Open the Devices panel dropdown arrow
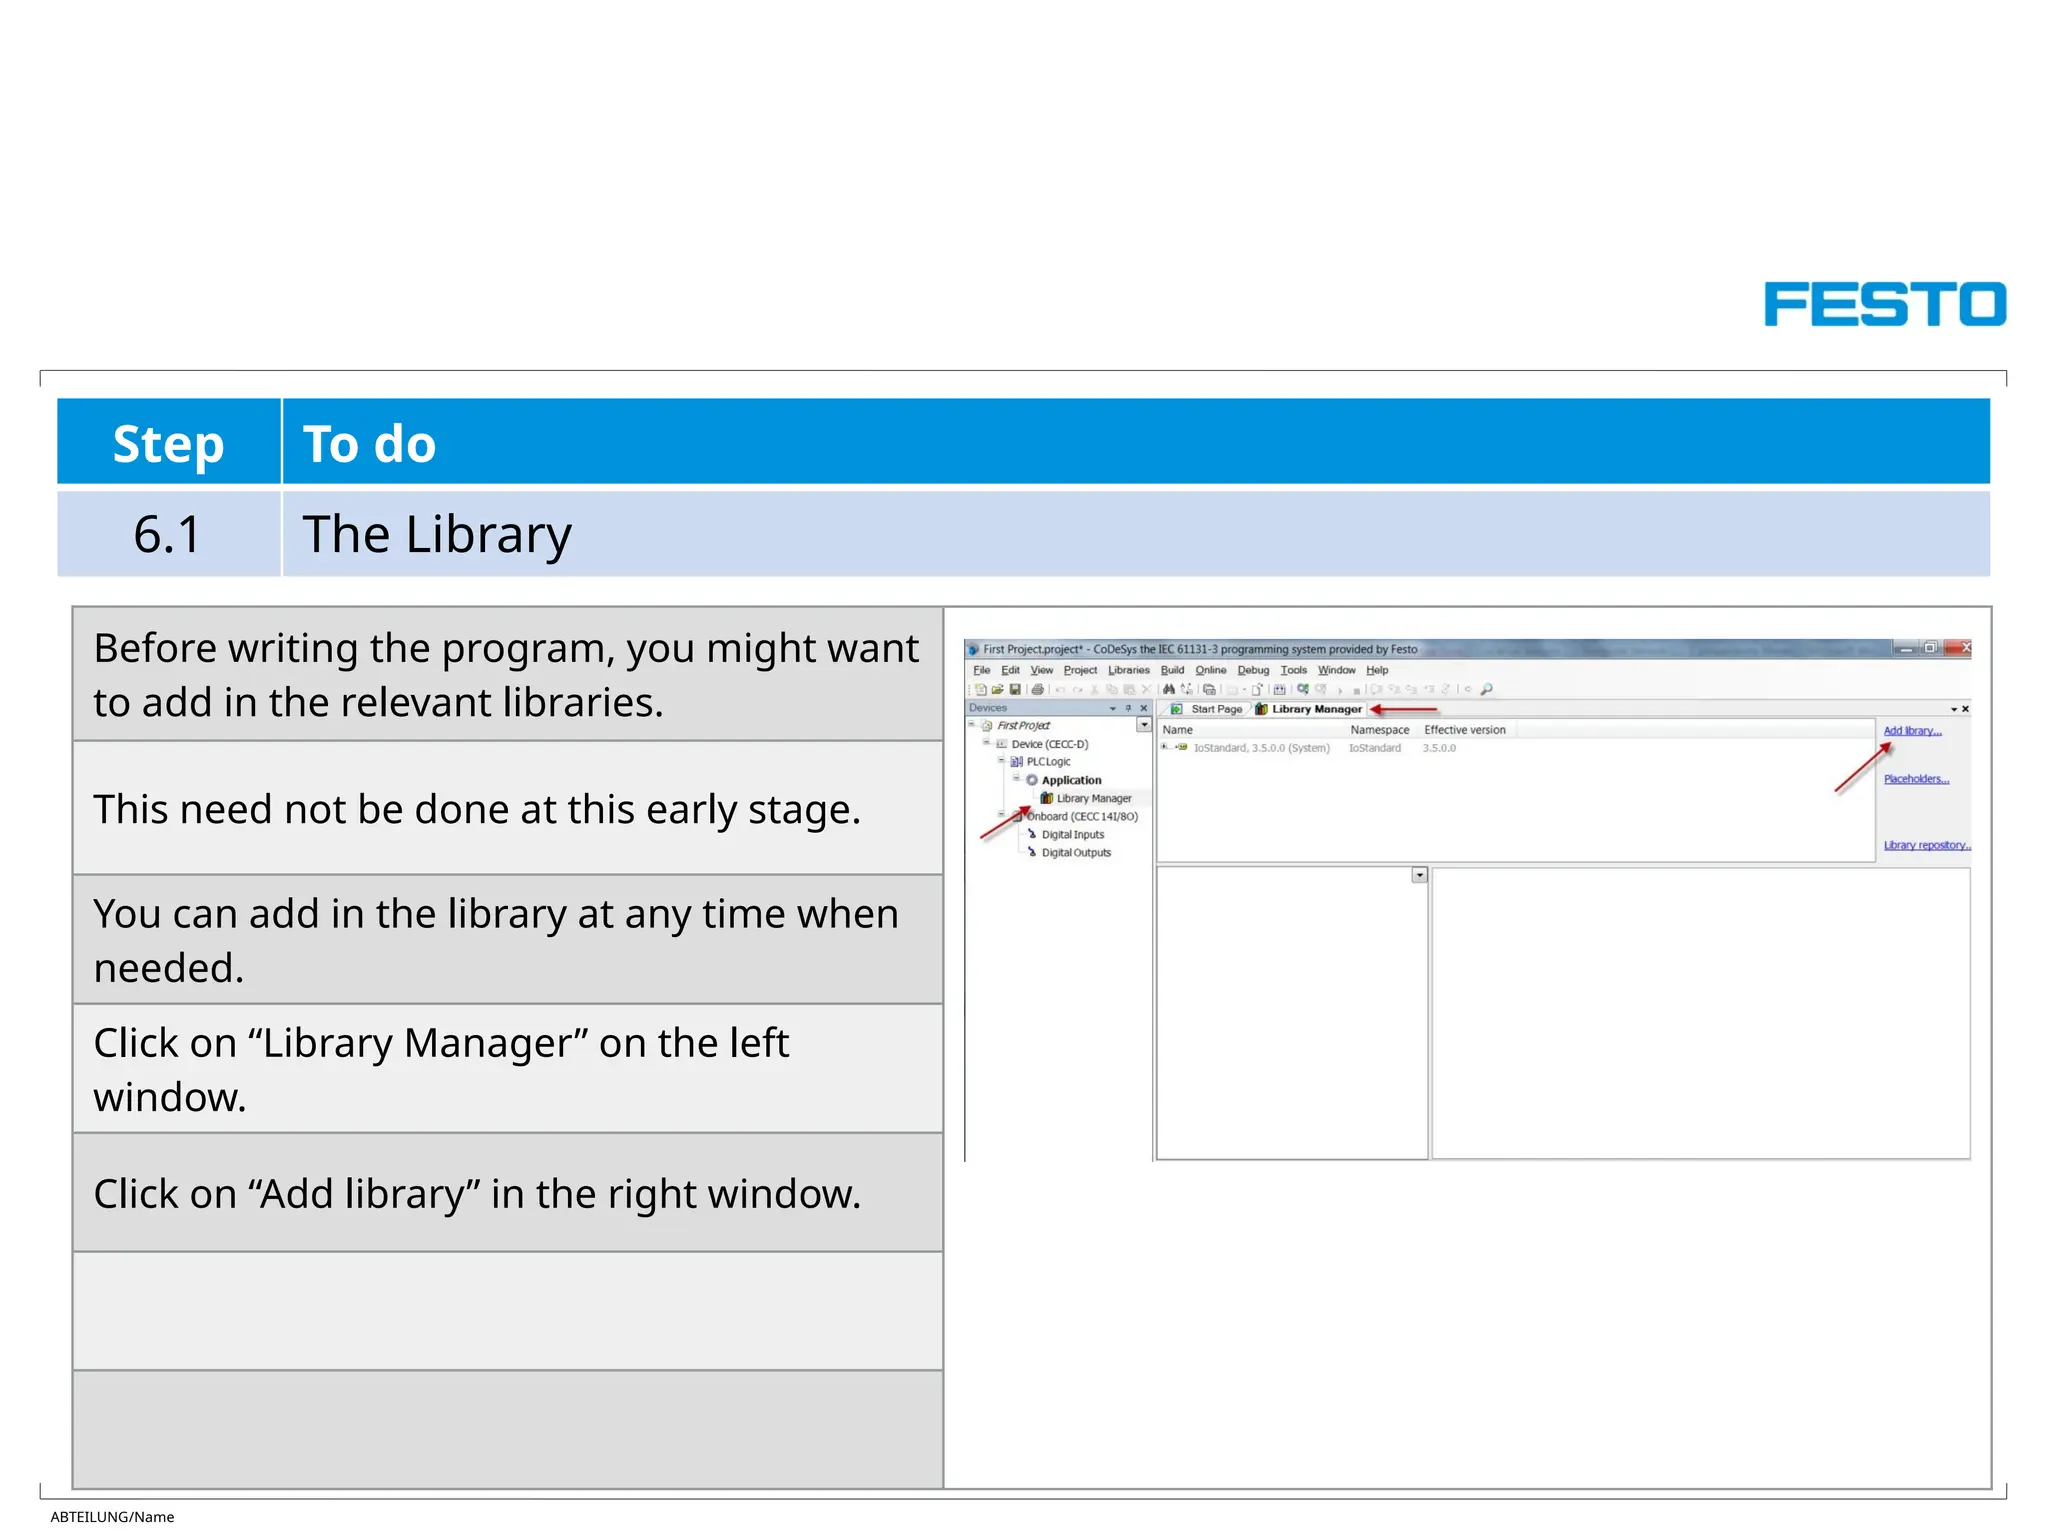 1113,708
